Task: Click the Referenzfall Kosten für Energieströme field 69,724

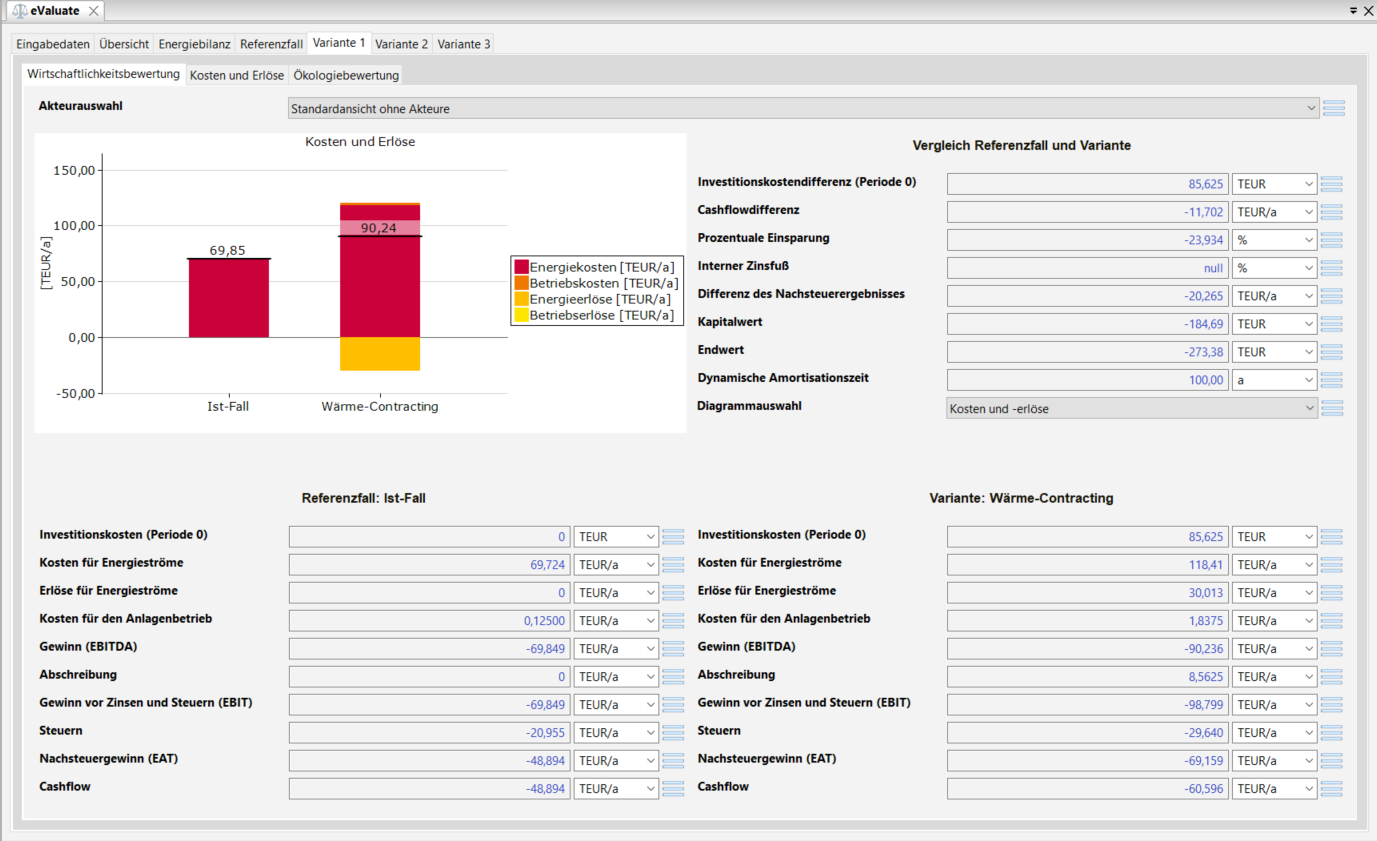Action: 430,565
